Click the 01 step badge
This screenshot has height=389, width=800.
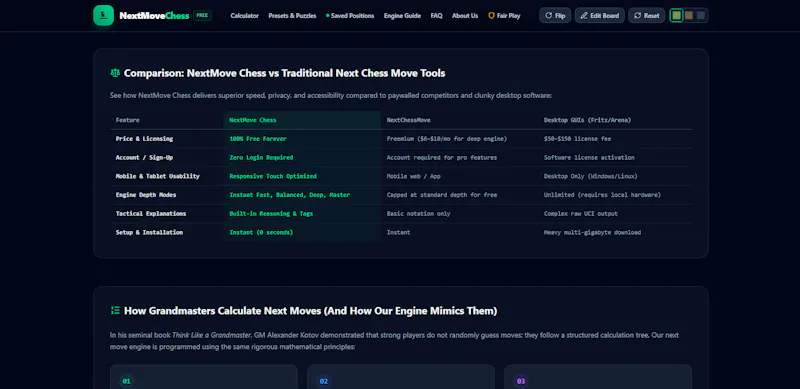[127, 381]
